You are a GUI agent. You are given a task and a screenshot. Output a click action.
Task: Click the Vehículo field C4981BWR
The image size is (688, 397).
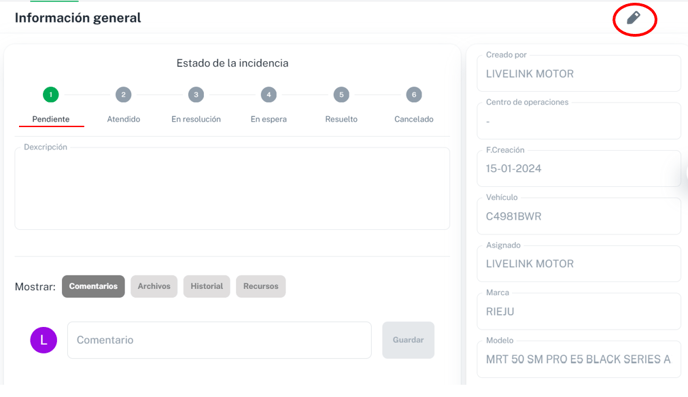[579, 216]
